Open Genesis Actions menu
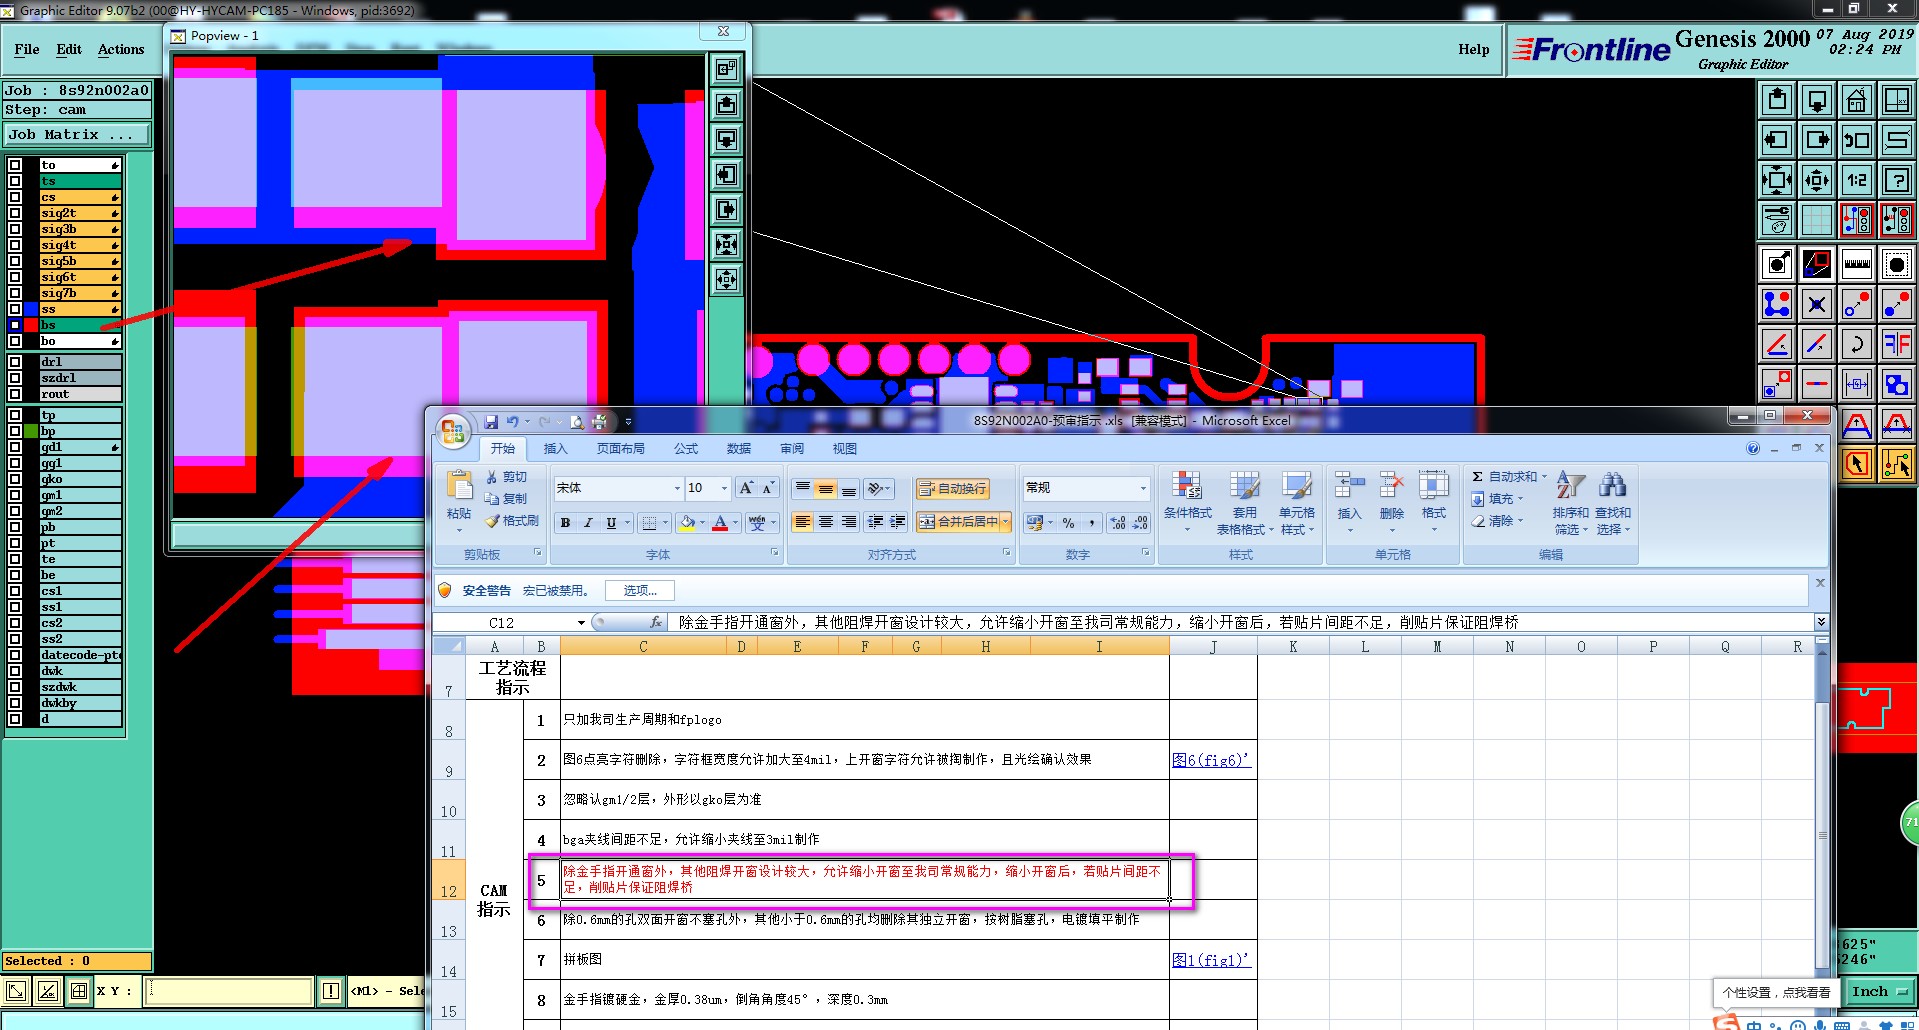Image resolution: width=1919 pixels, height=1030 pixels. (x=121, y=49)
